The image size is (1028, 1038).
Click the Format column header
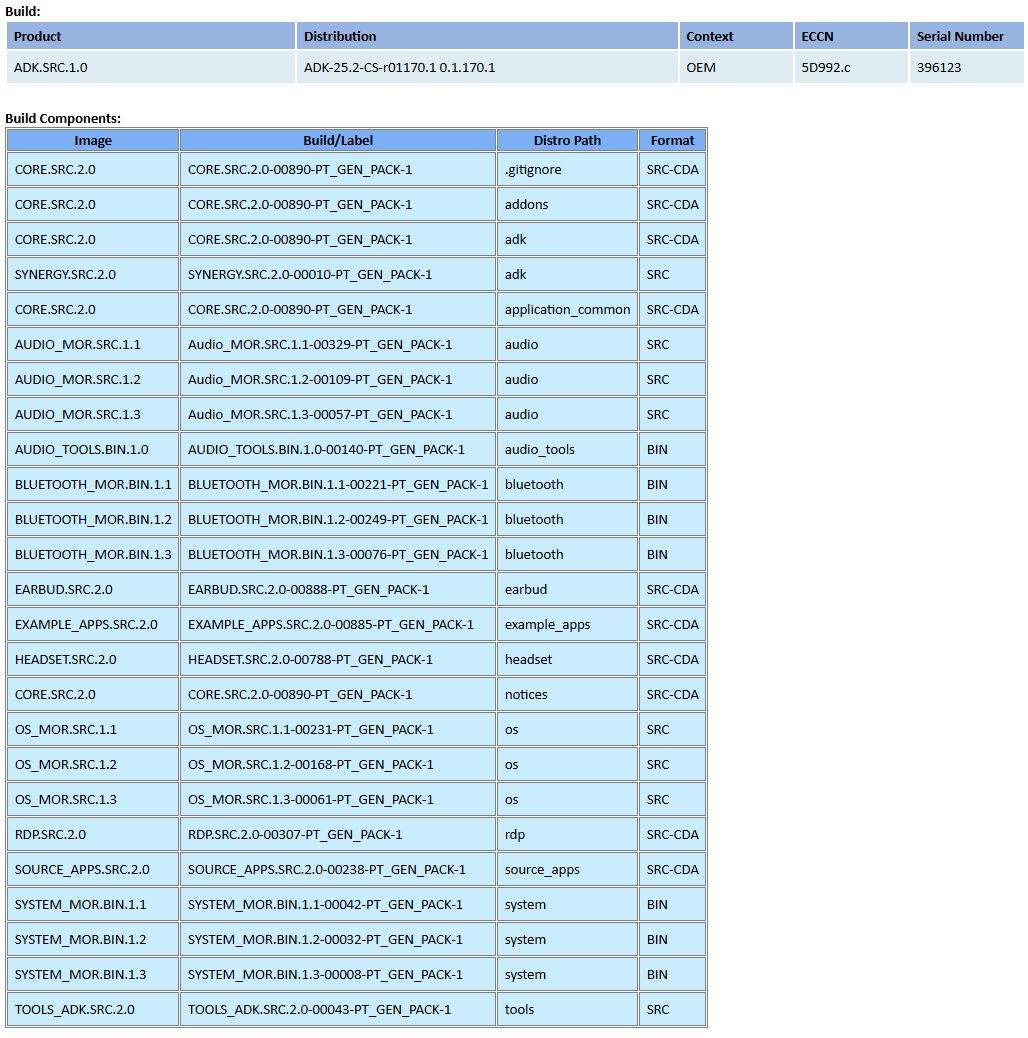pyautogui.click(x=672, y=141)
